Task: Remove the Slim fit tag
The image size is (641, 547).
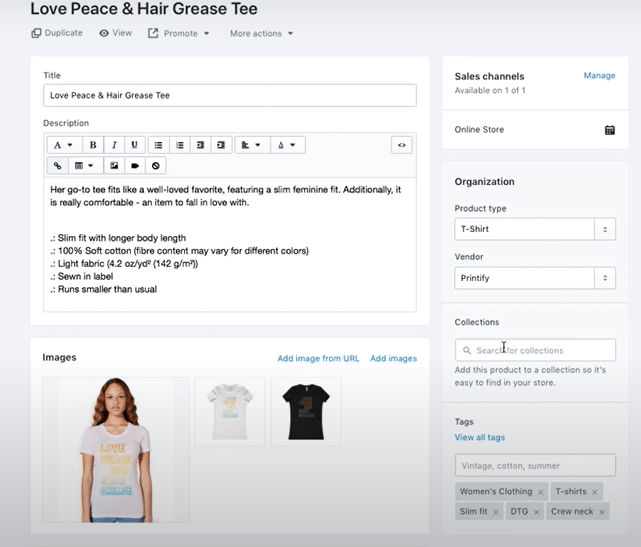Action: click(495, 512)
